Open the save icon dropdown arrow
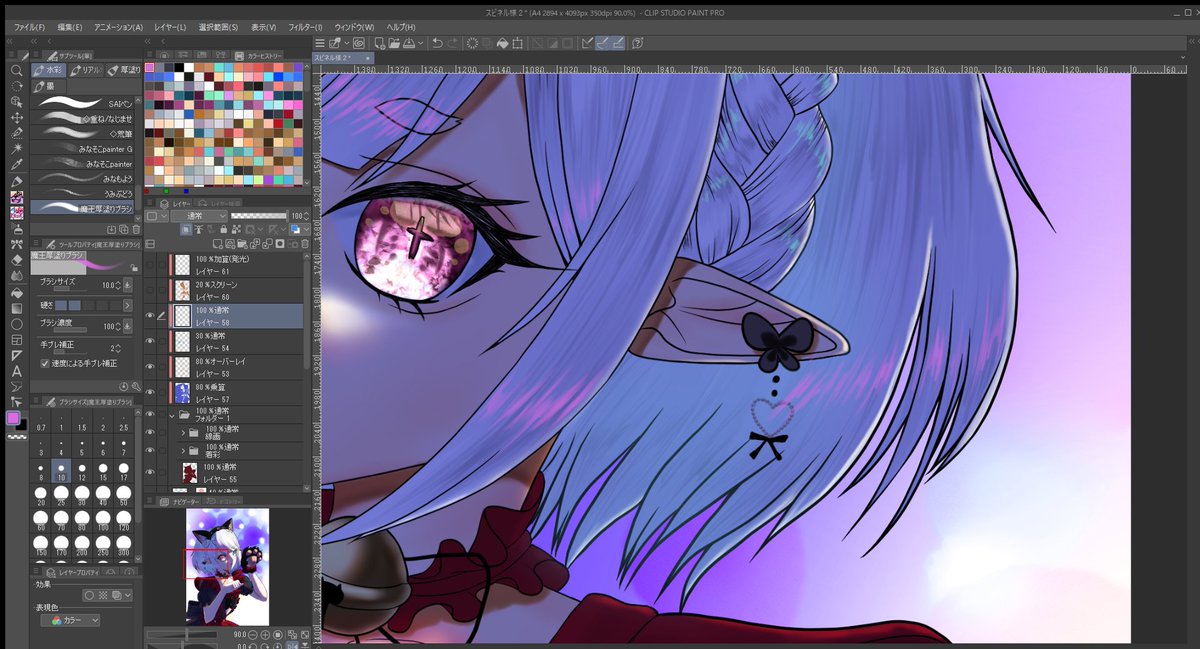This screenshot has width=1200, height=649. coord(420,43)
